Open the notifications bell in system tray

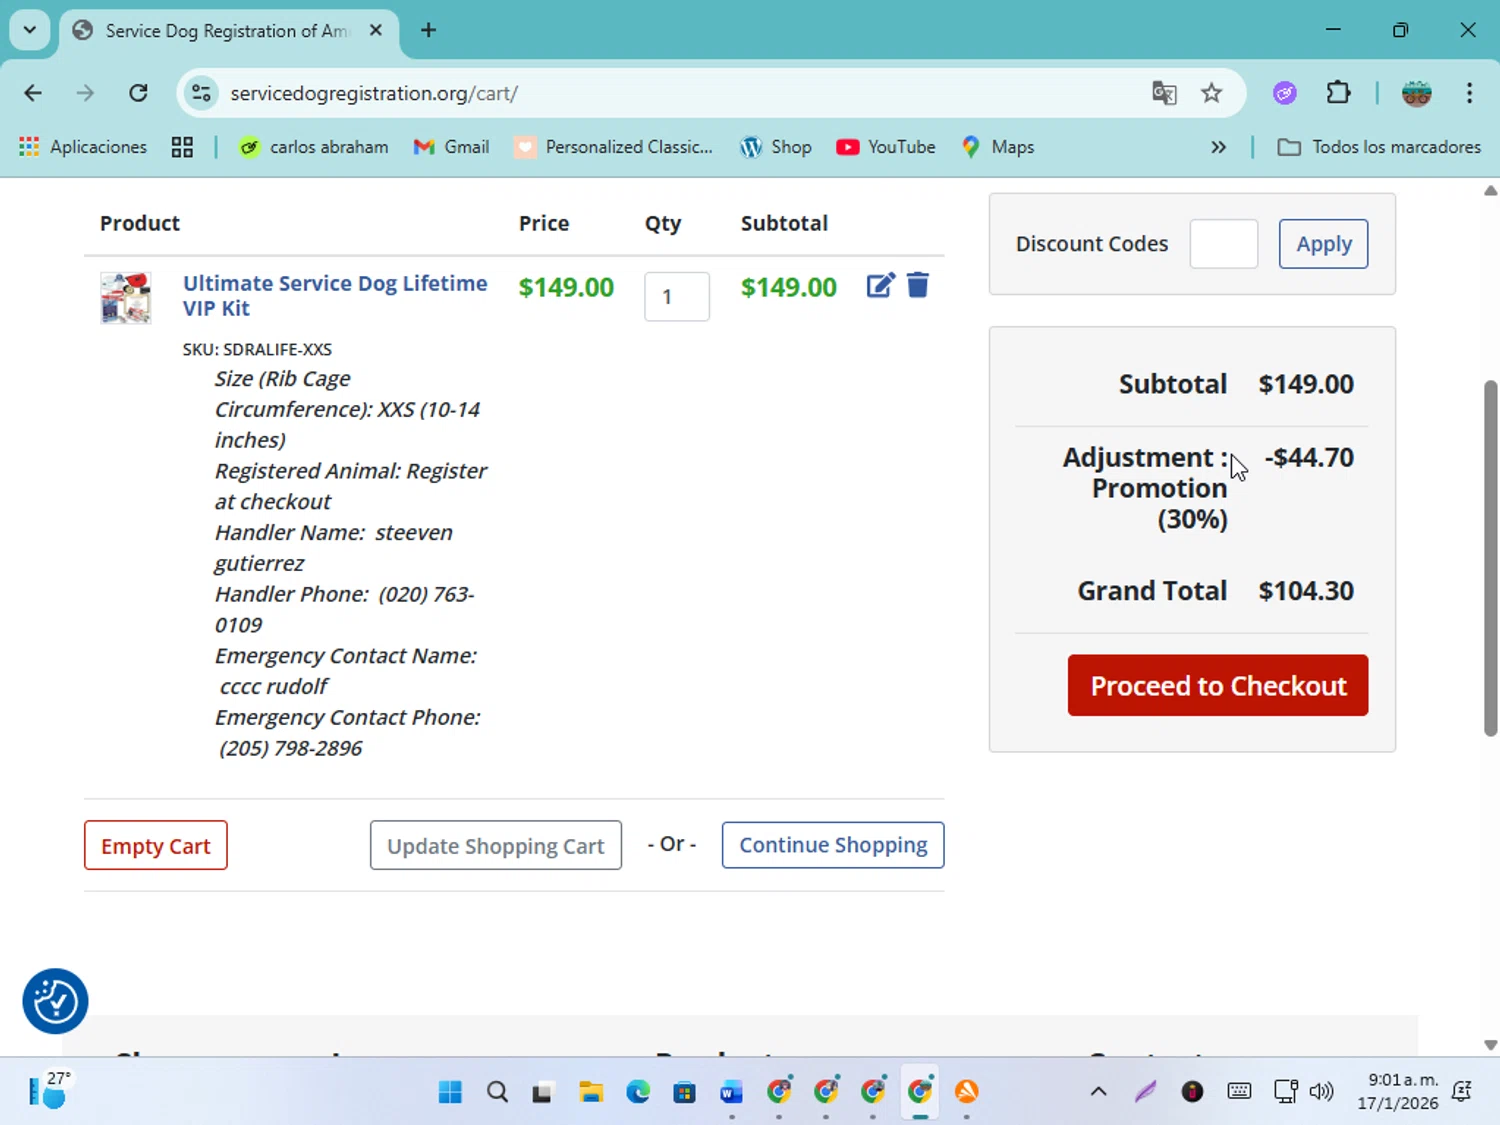pyautogui.click(x=1461, y=1091)
